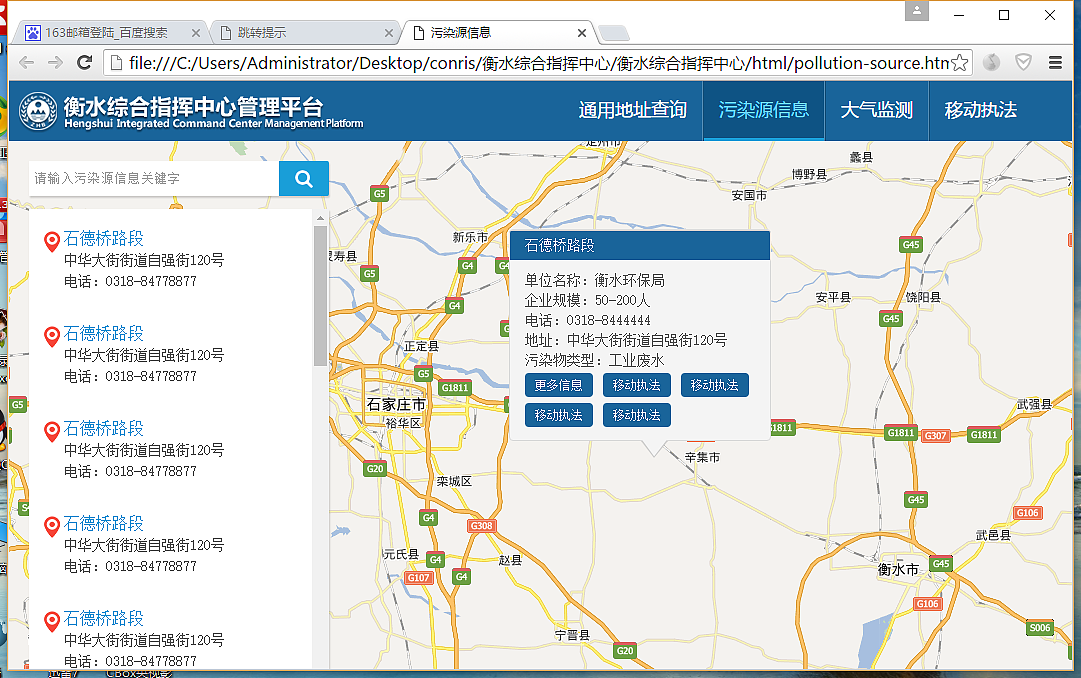
Task: Click the grey globe extension icon
Action: point(991,63)
